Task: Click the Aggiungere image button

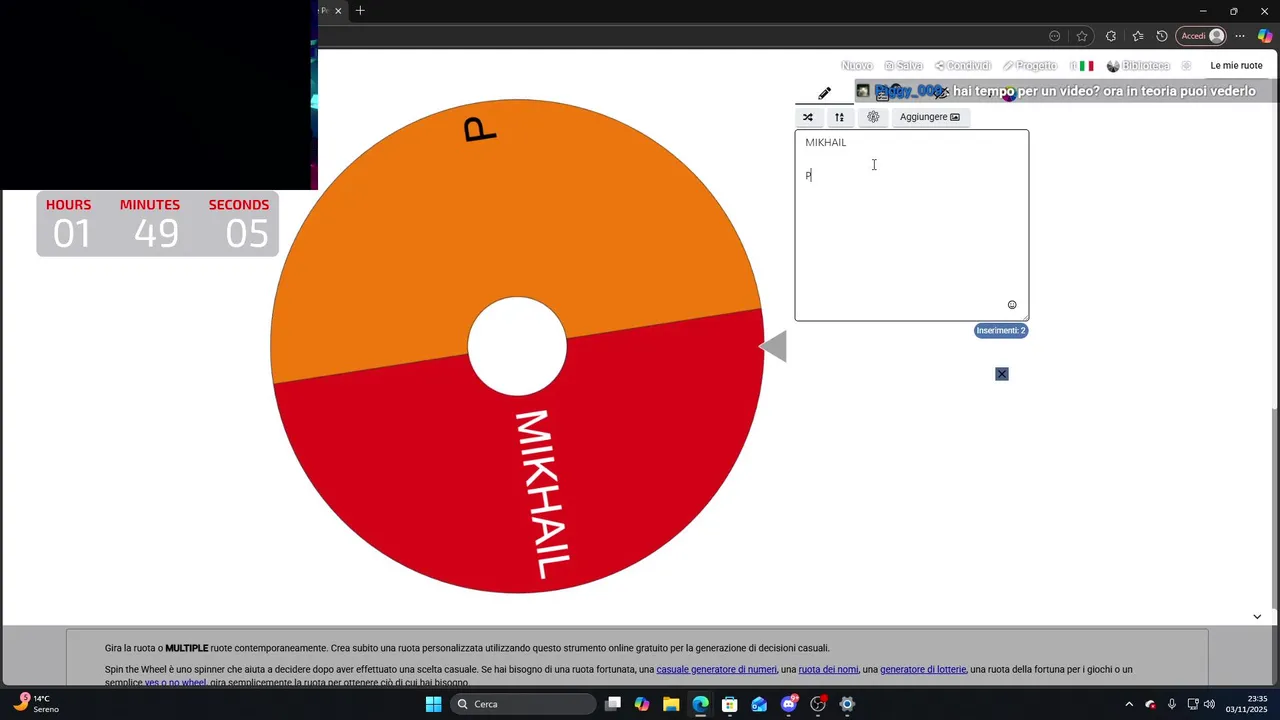Action: coord(930,117)
